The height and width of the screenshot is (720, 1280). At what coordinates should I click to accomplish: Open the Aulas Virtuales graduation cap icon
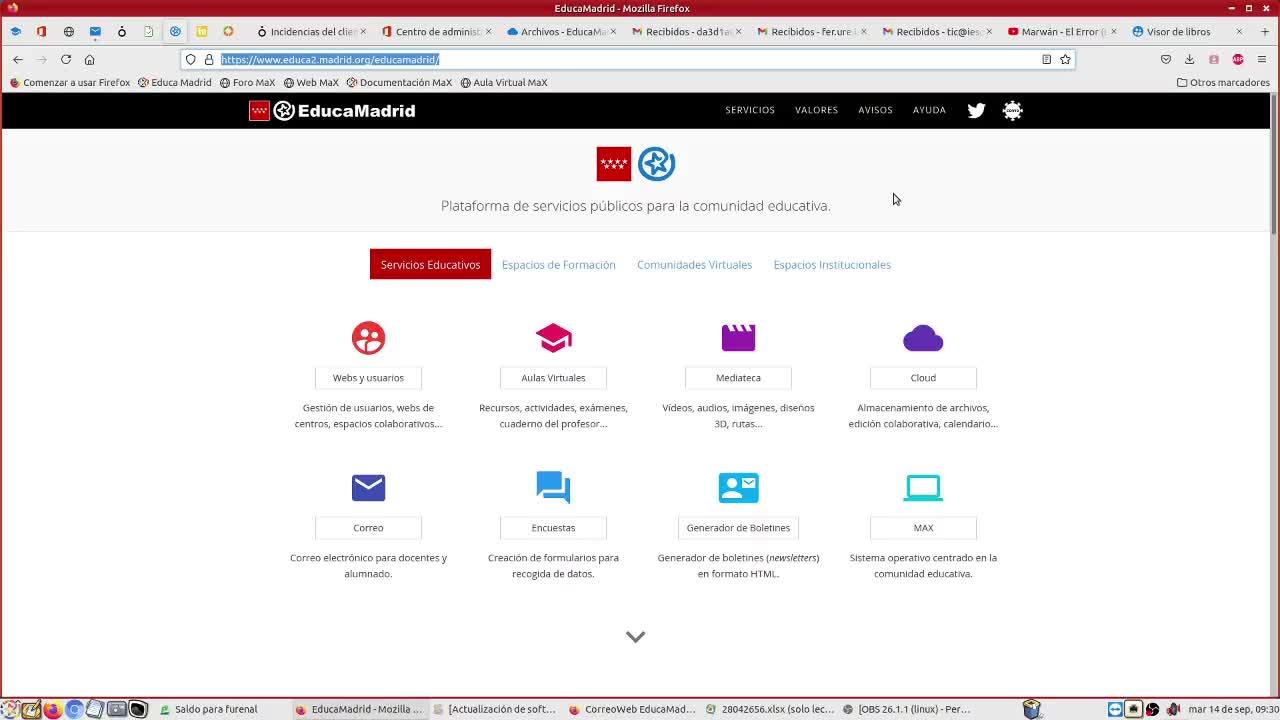553,338
